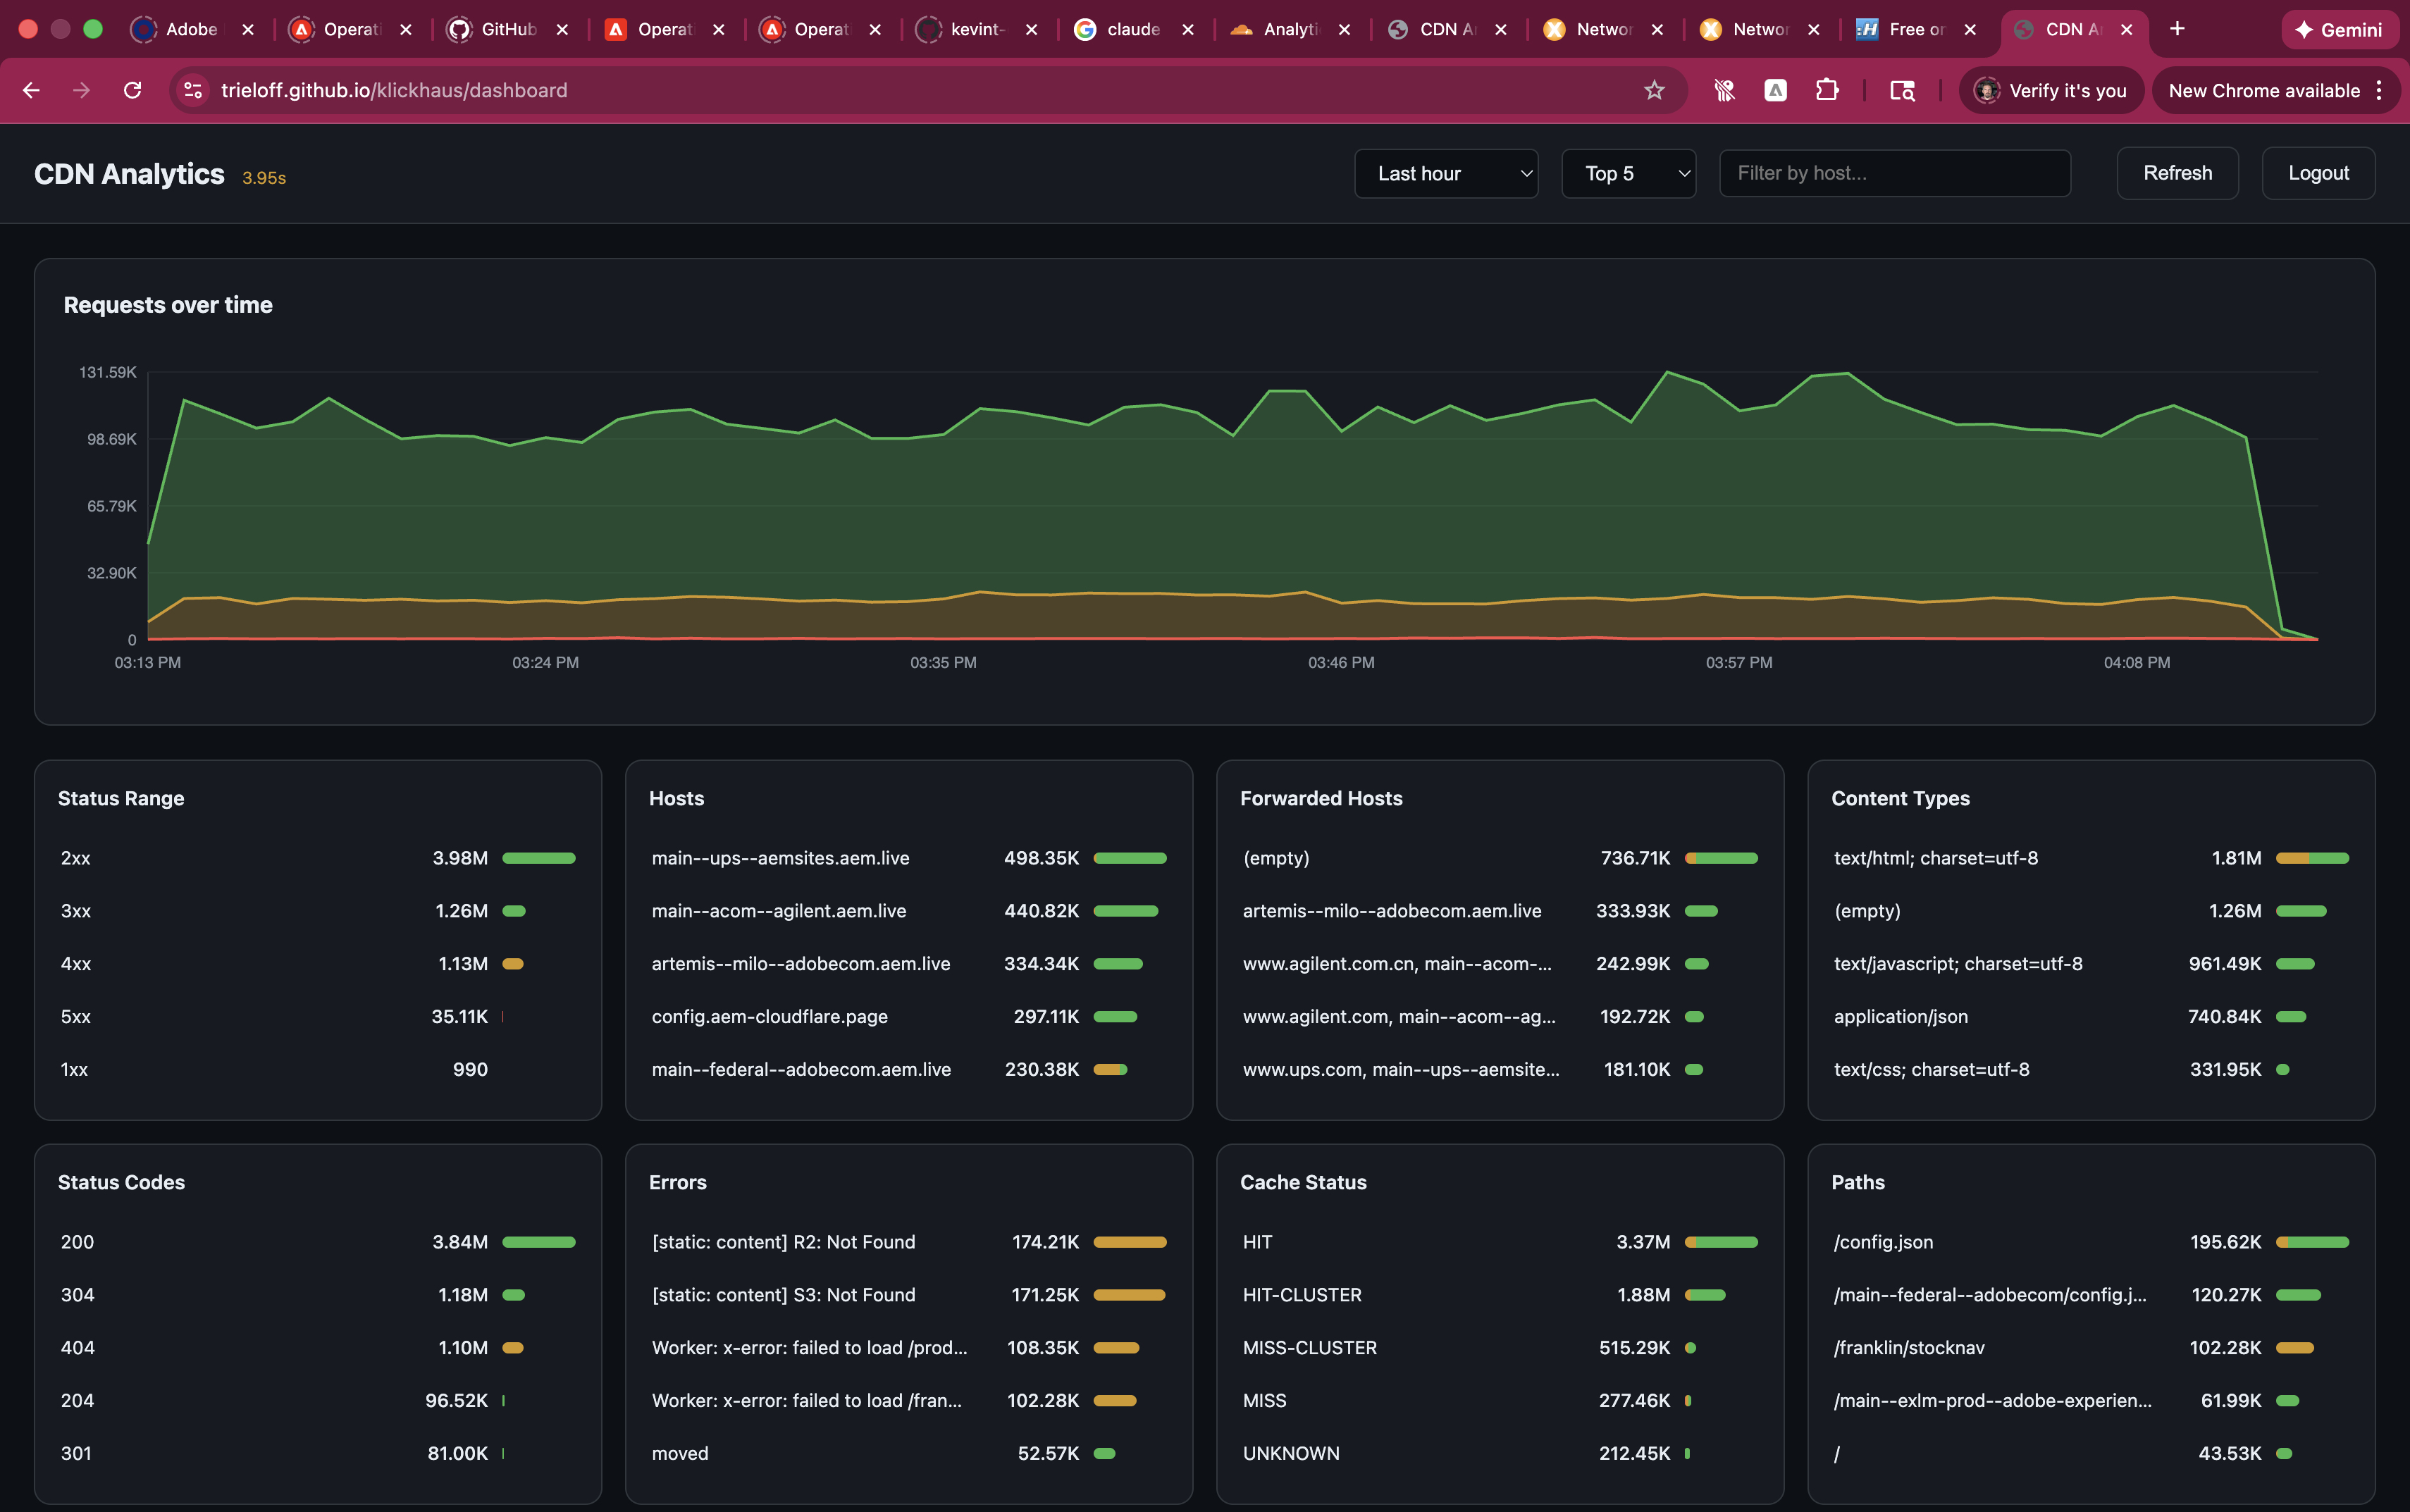
Task: Click the green bar next to 200 status code
Action: [539, 1242]
